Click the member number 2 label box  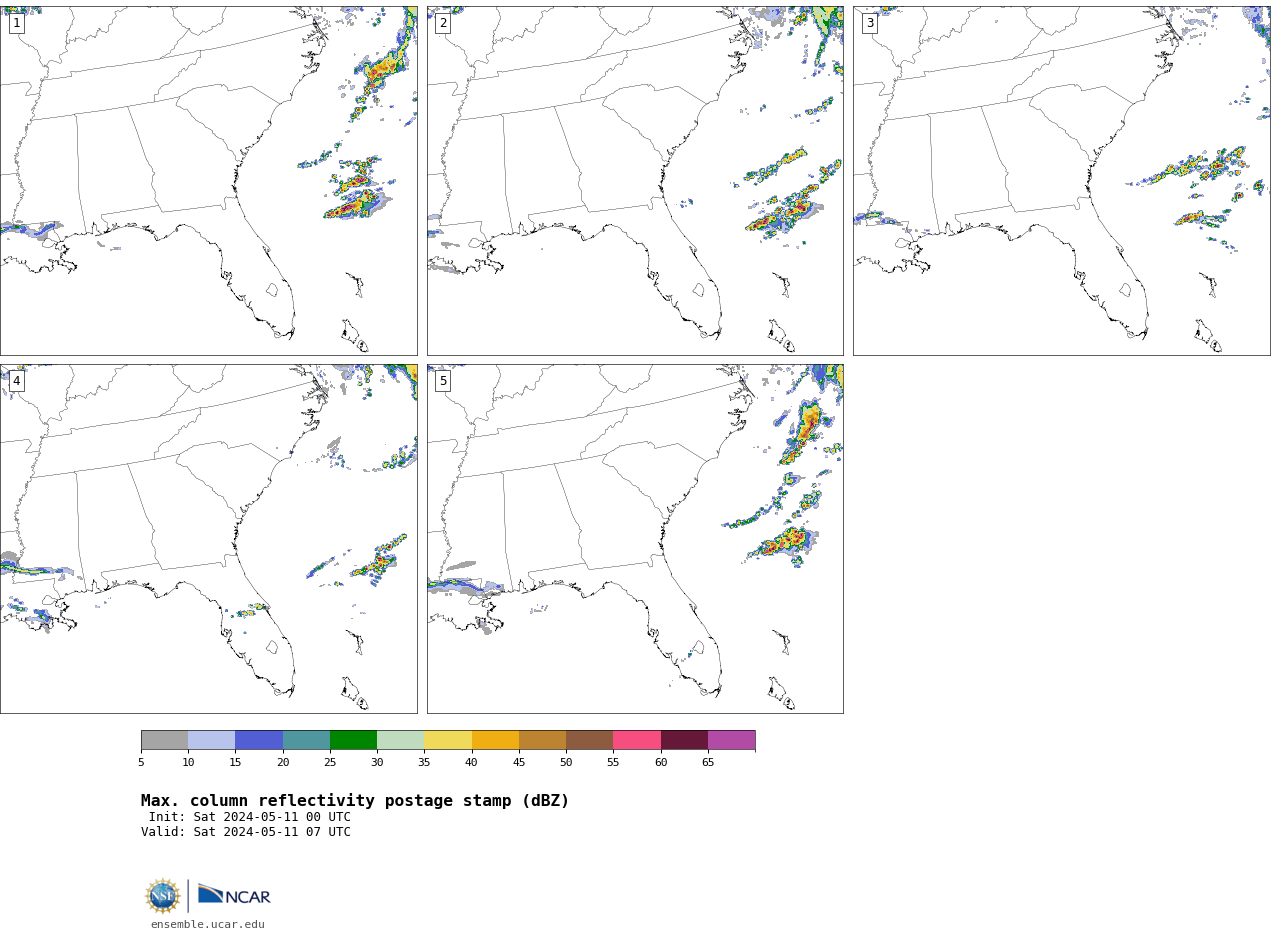[x=443, y=23]
